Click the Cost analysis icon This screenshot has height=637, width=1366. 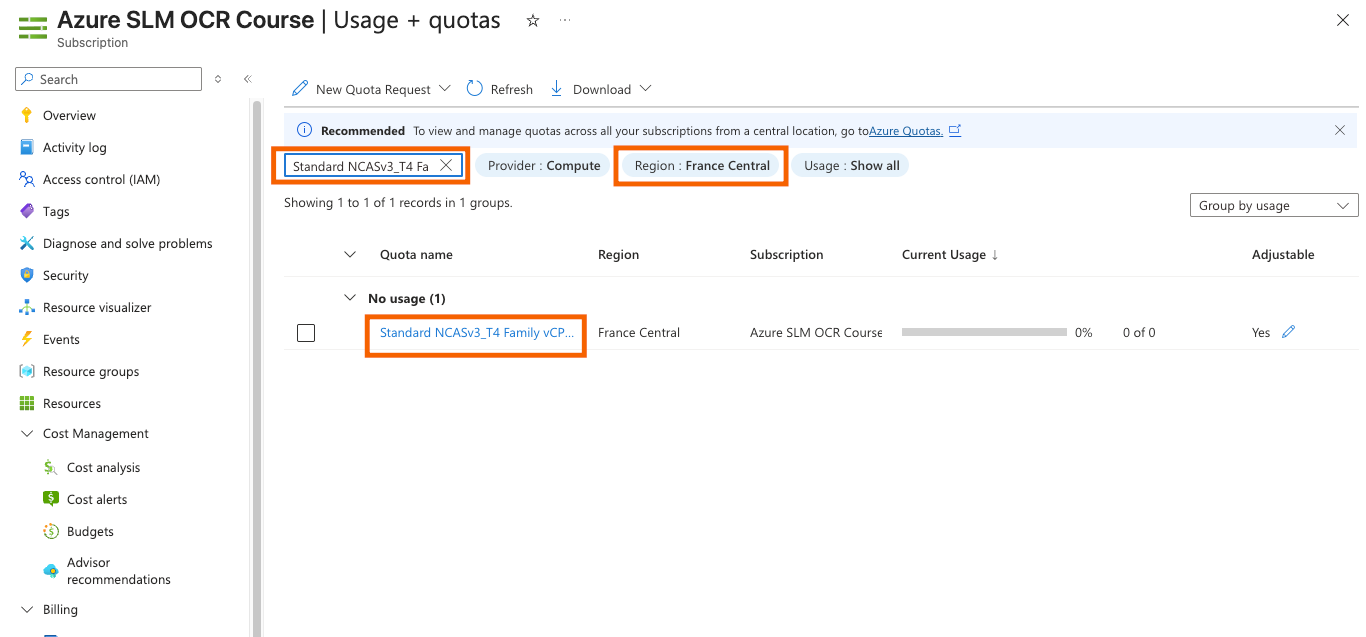(x=51, y=467)
